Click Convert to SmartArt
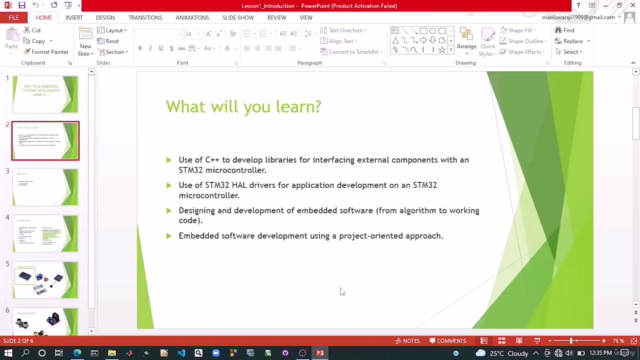 (351, 52)
